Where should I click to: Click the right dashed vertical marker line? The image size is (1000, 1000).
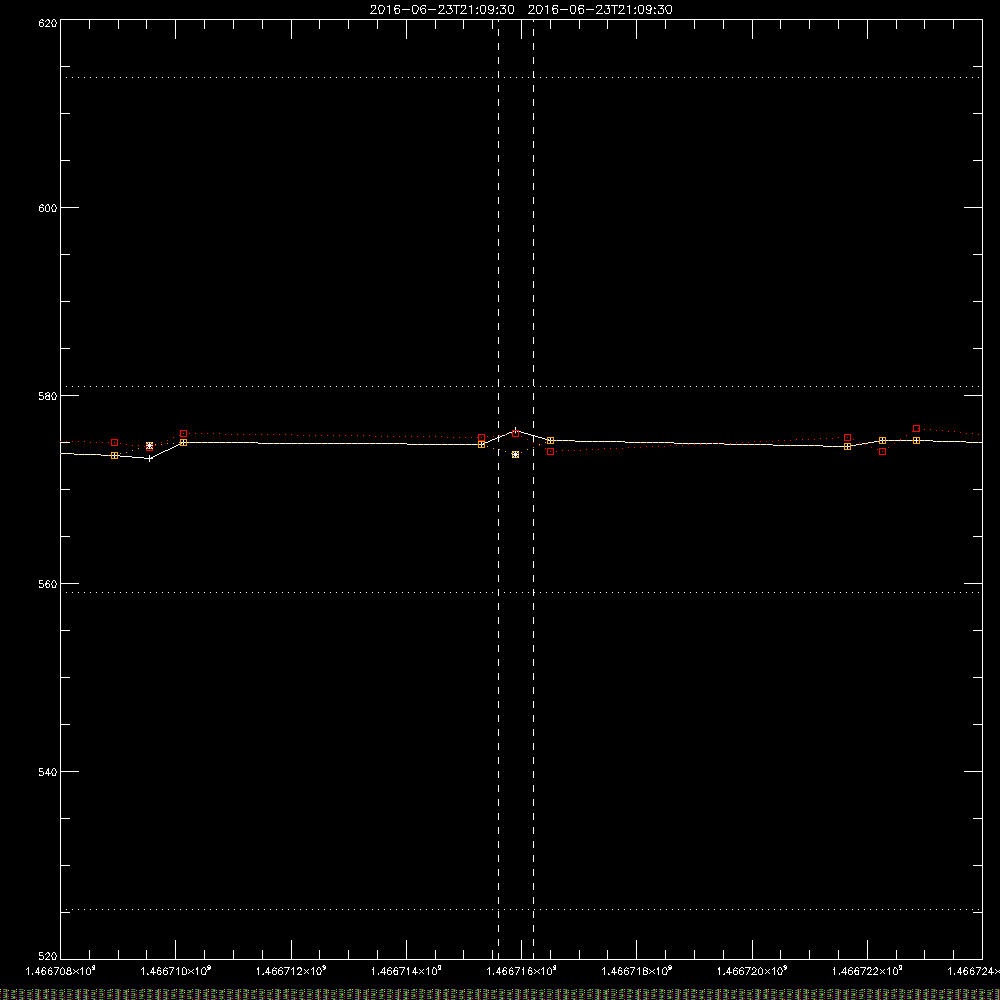pos(534,488)
